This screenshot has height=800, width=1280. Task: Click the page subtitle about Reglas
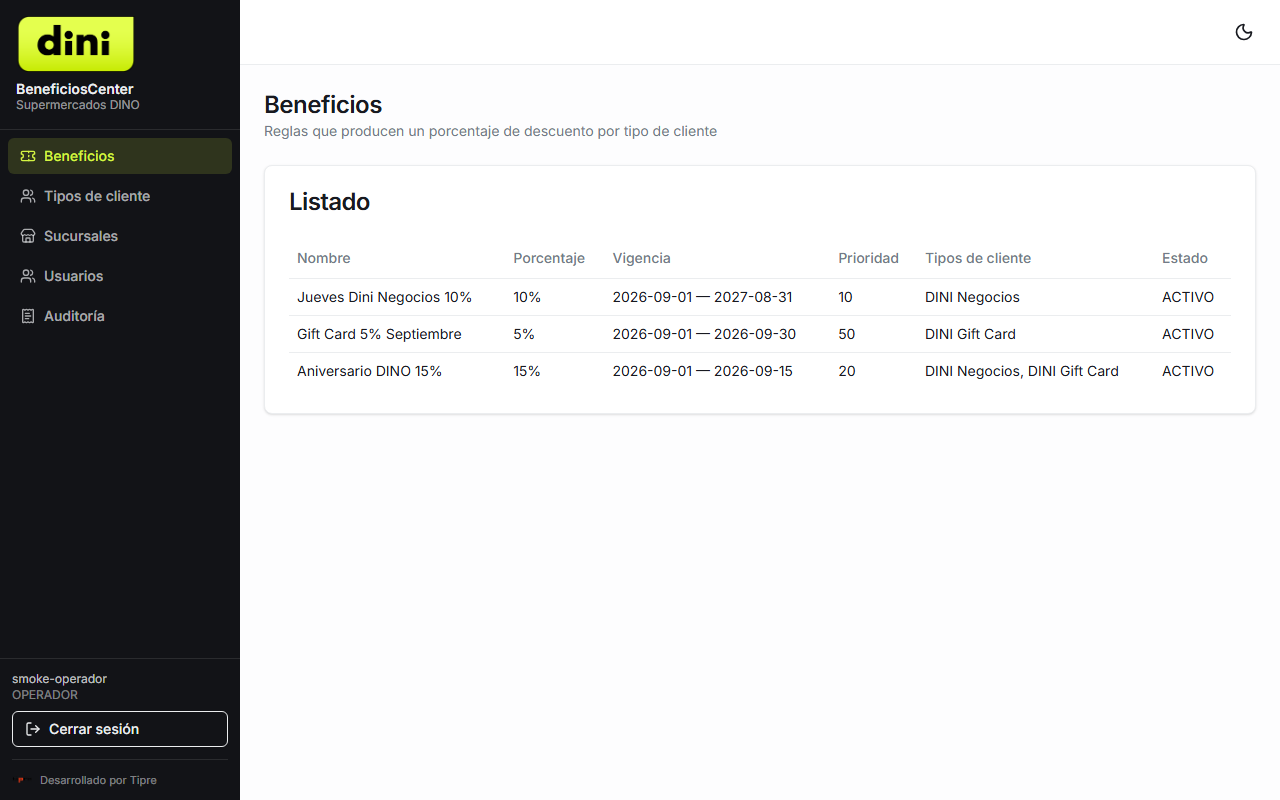click(x=491, y=131)
